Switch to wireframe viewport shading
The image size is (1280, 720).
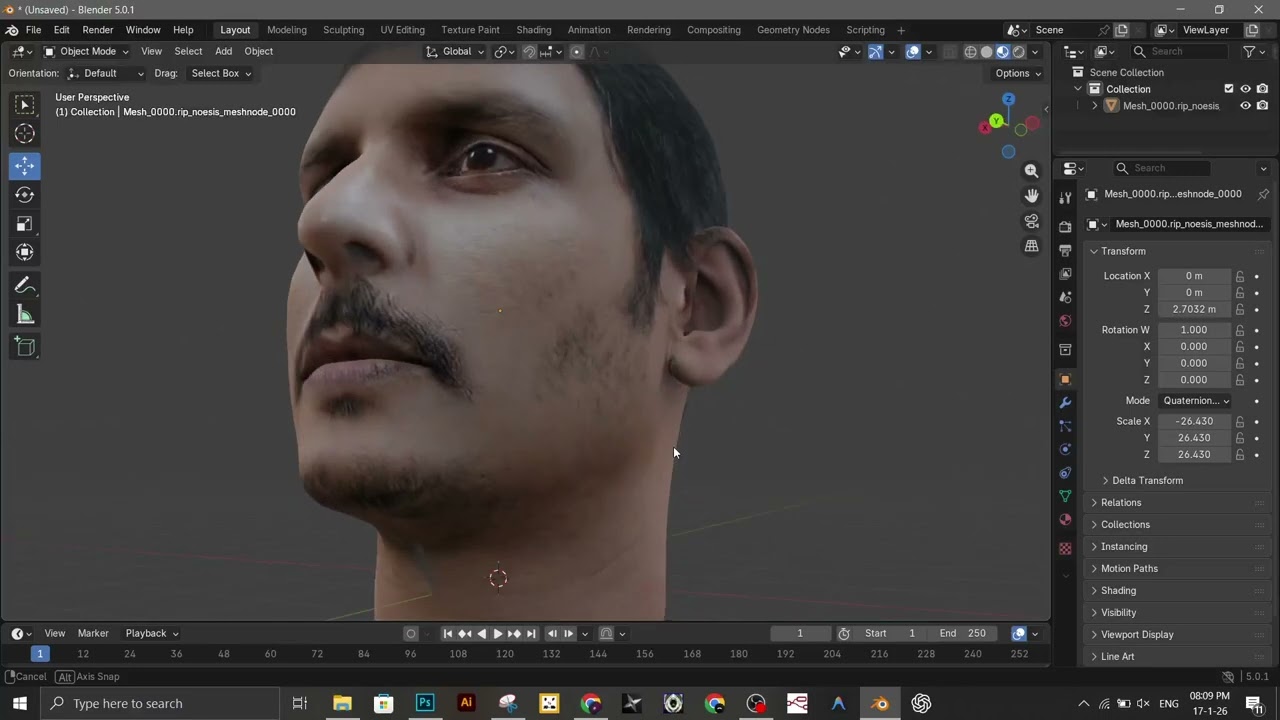pos(970,52)
